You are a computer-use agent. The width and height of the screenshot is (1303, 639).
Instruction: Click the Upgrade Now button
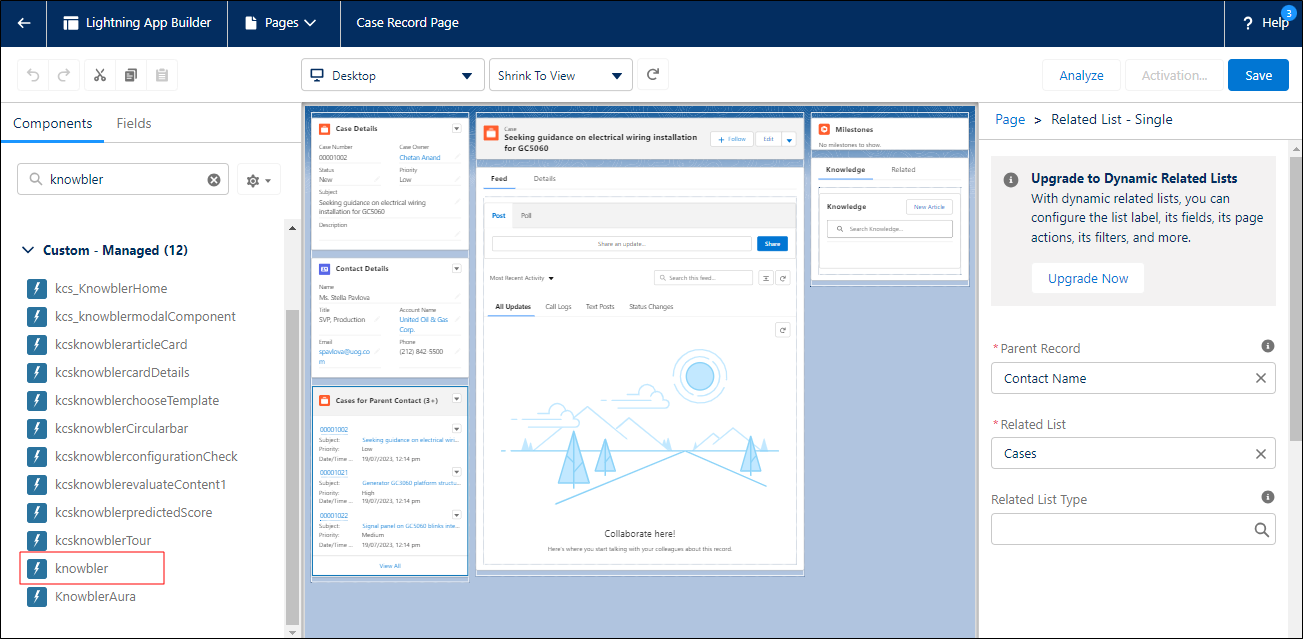(x=1088, y=278)
